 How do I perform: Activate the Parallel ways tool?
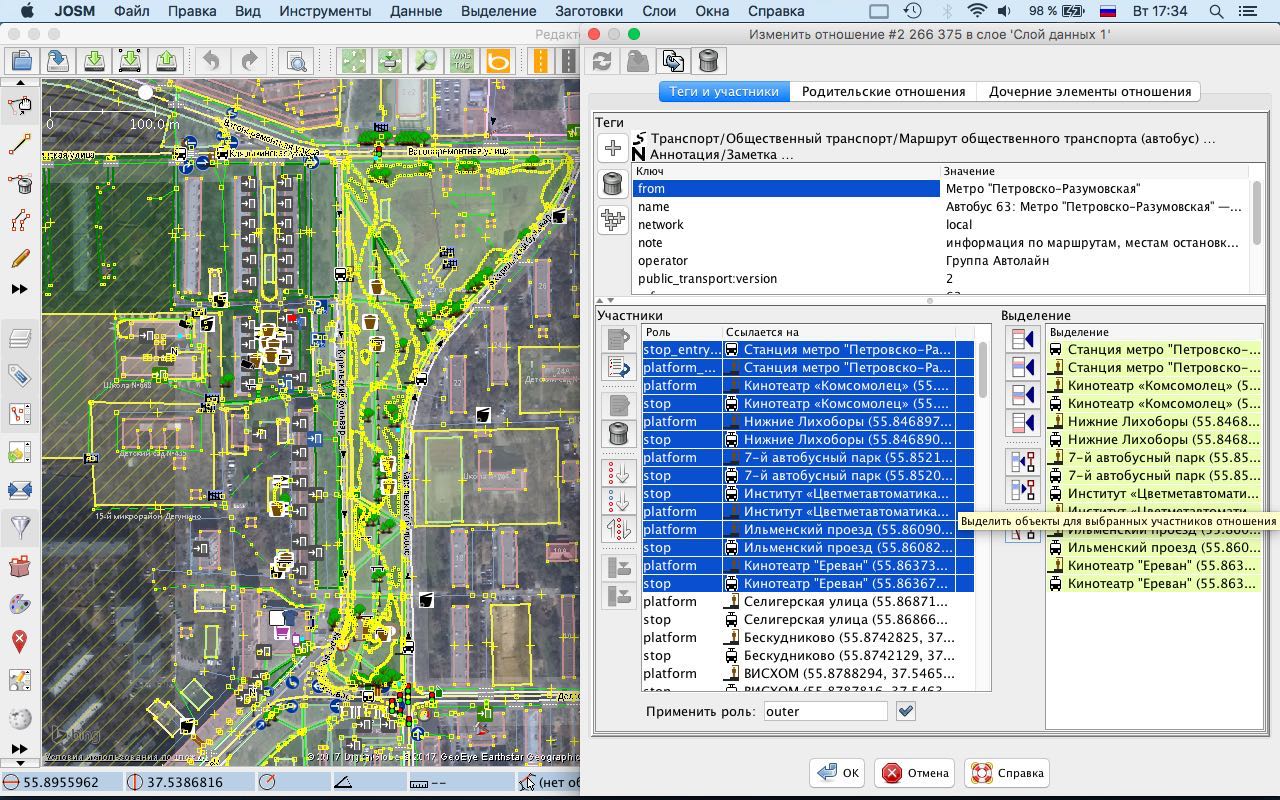tap(20, 221)
